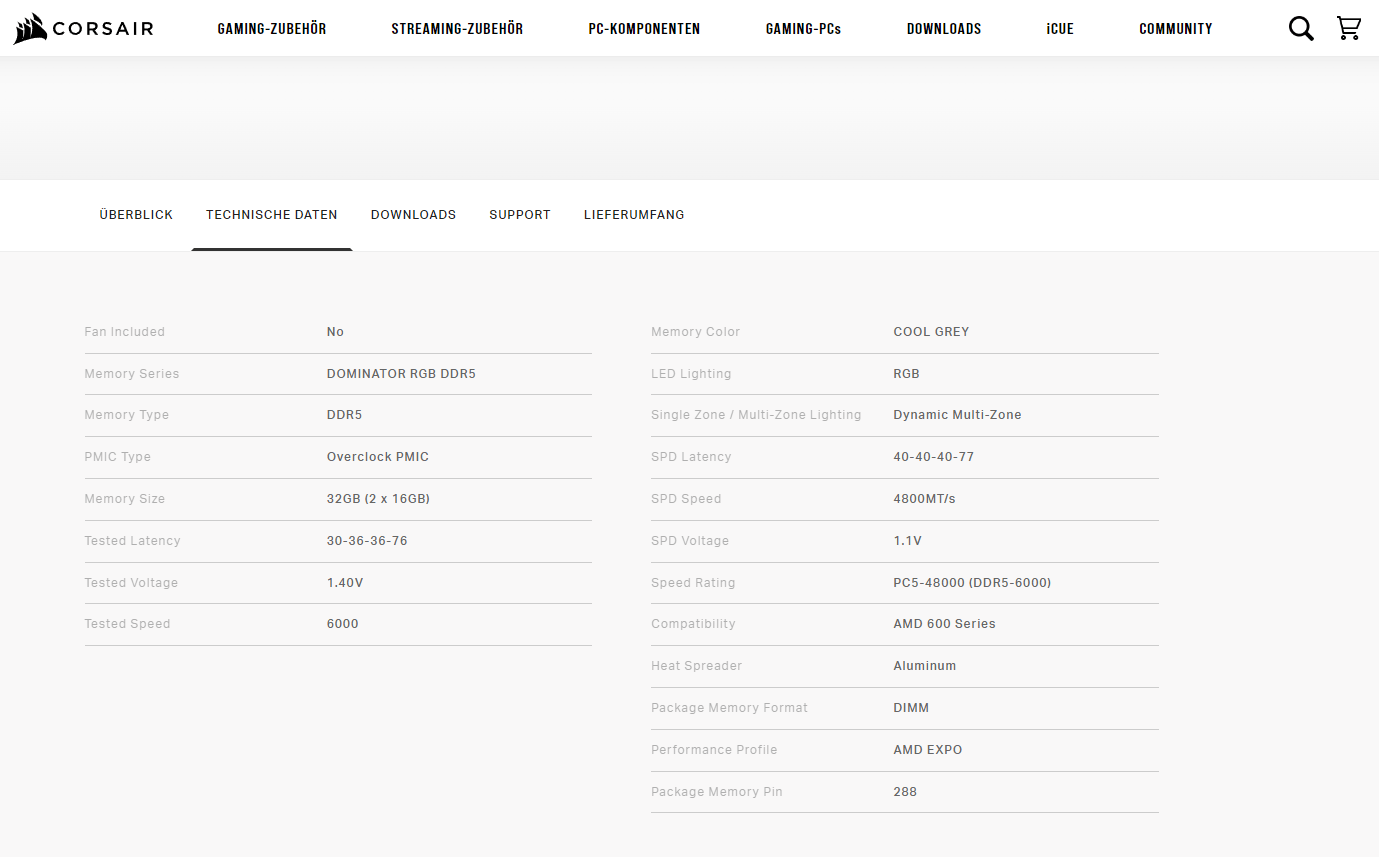Click the Tested Speed label
The image size is (1379, 857).
(x=127, y=624)
